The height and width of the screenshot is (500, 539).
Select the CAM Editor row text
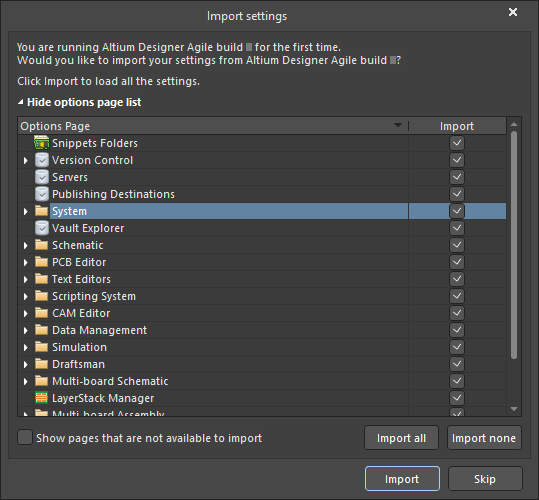81,313
